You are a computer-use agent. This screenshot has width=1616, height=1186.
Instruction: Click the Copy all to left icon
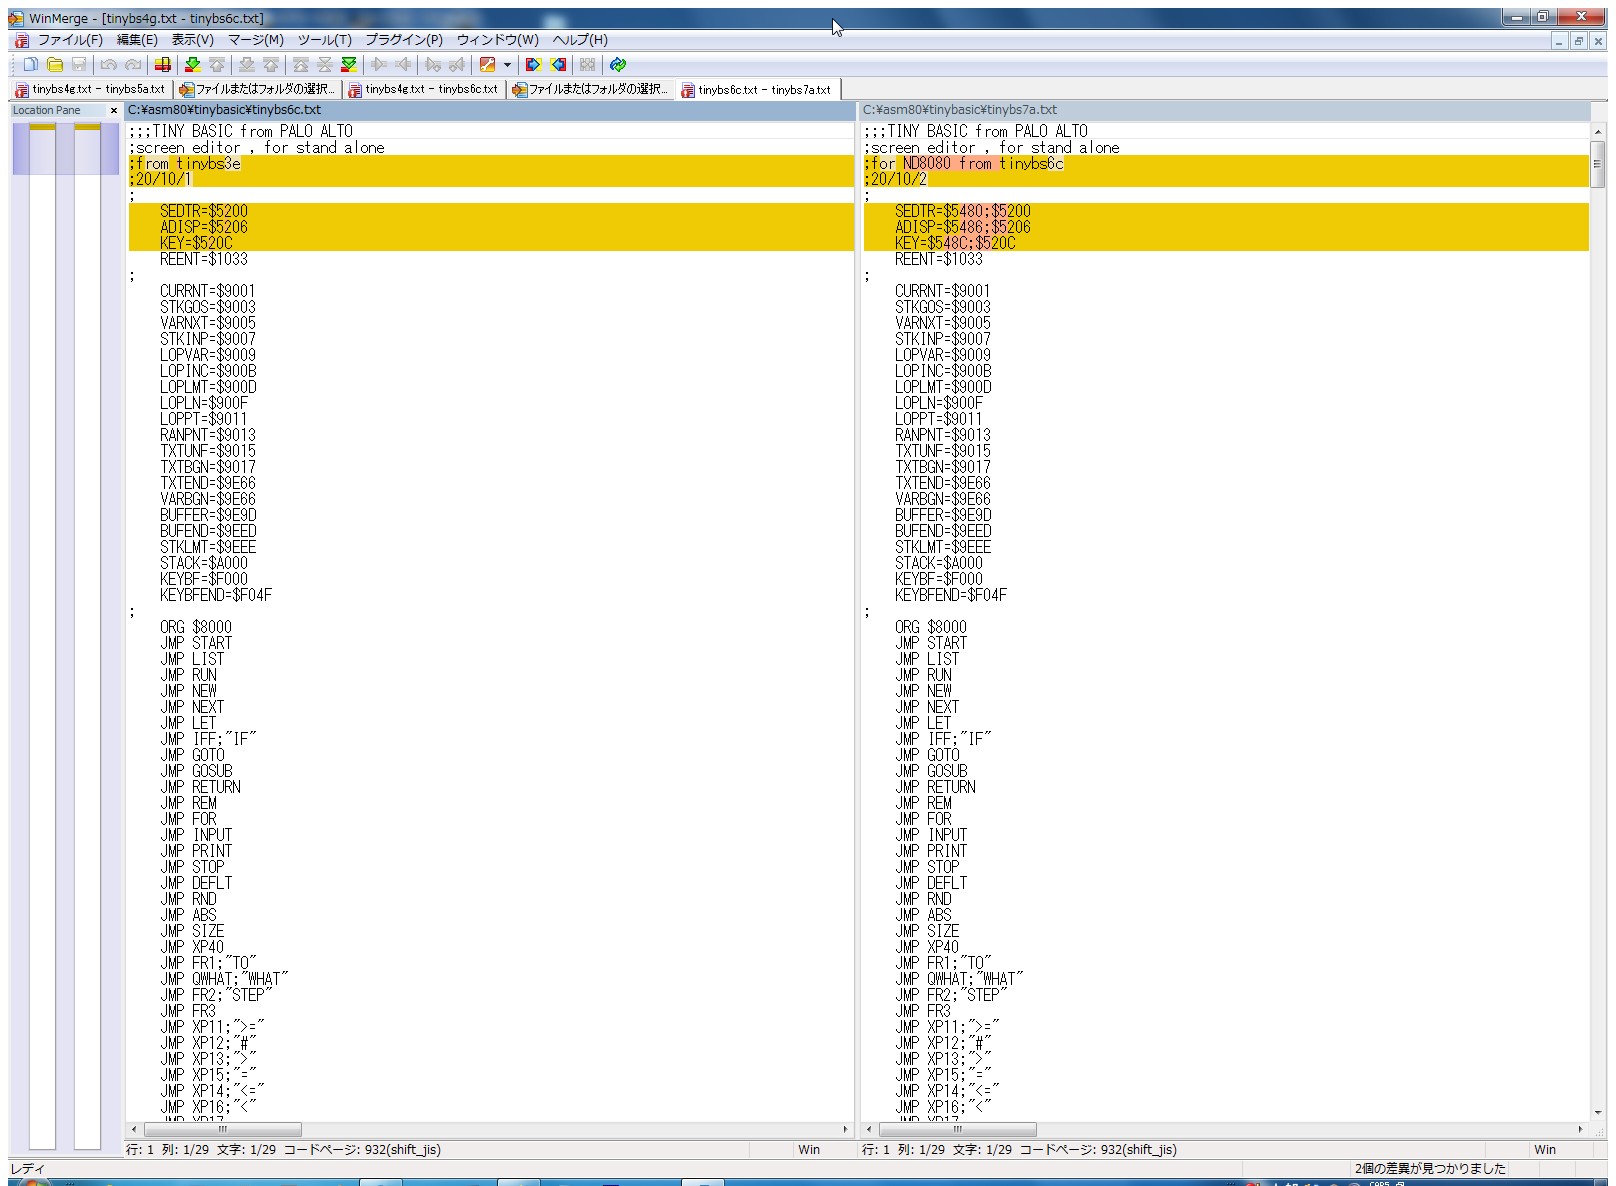click(x=559, y=64)
